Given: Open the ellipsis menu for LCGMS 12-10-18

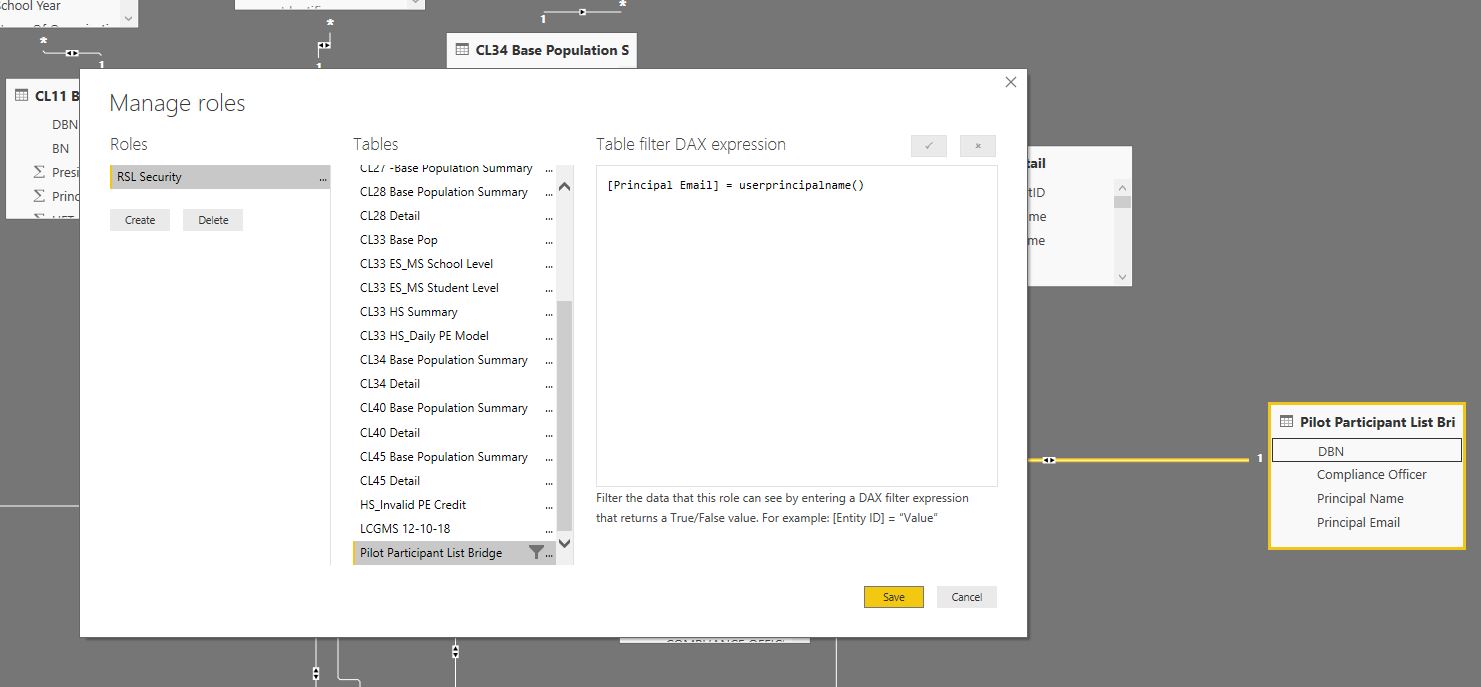Looking at the screenshot, I should tap(549, 530).
